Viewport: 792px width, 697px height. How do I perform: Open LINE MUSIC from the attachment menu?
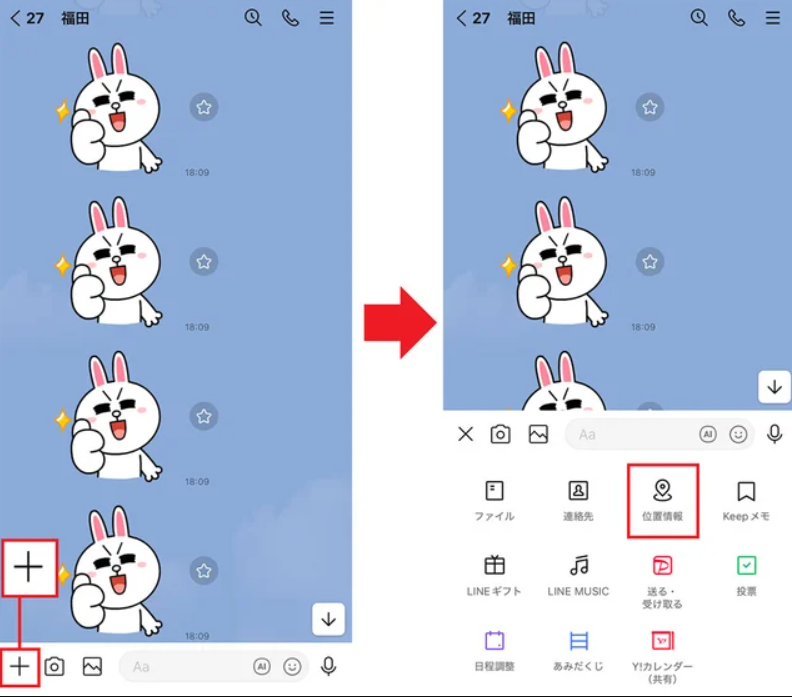[x=578, y=576]
